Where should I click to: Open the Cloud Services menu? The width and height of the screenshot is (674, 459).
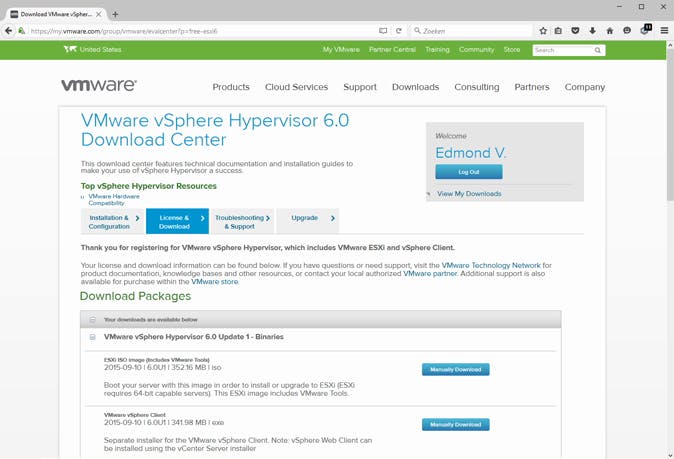click(x=296, y=87)
